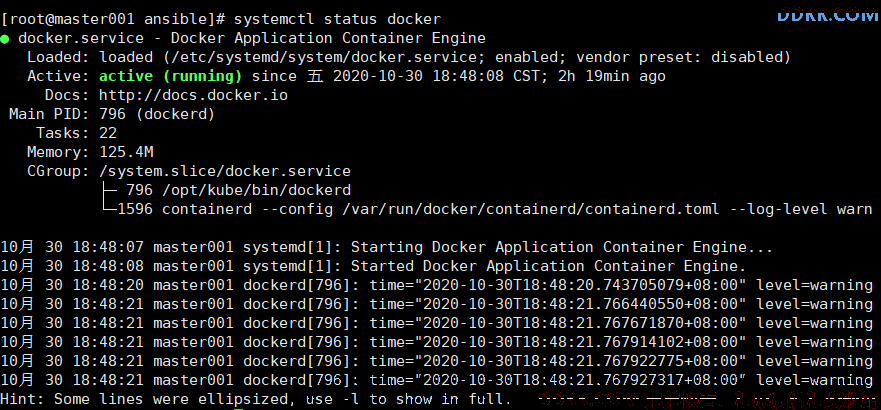Image resolution: width=881 pixels, height=410 pixels.
Task: Click the /etc/systemd/system/docker.service file path
Action: [x=330, y=57]
